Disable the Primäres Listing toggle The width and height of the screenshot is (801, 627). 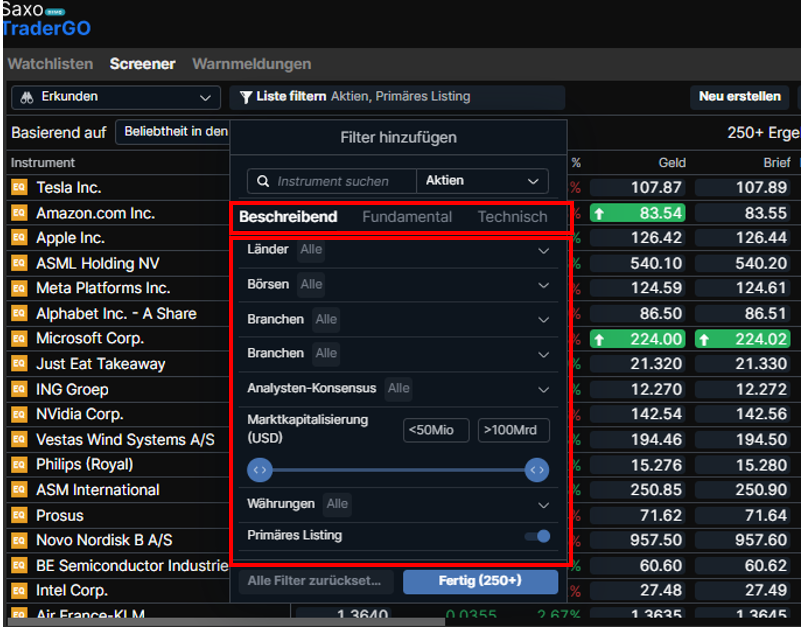click(537, 536)
